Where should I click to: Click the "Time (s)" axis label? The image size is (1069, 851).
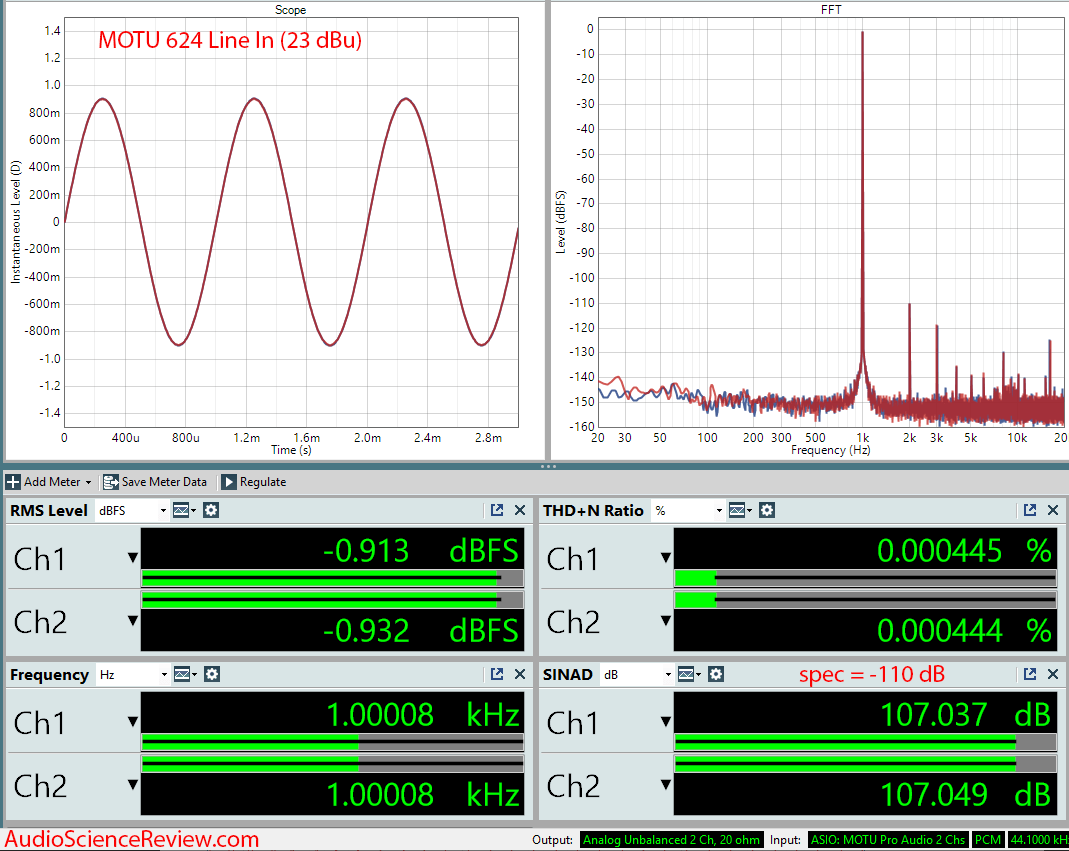tap(291, 450)
